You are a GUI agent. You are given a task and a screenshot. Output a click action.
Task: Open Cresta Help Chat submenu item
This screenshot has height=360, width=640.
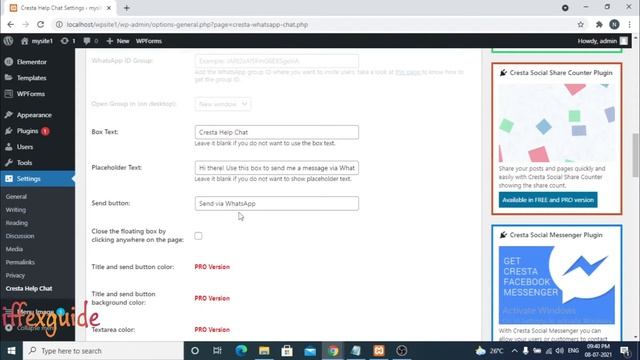coord(29,289)
